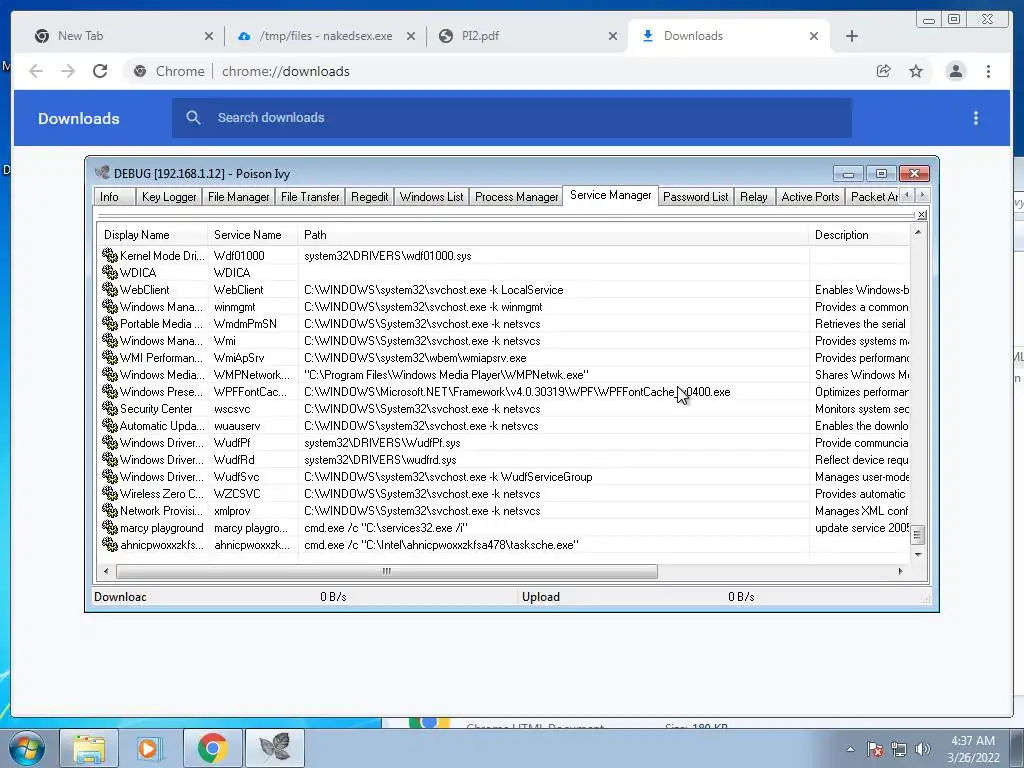Click service icon for Security Center

pyautogui.click(x=110, y=409)
